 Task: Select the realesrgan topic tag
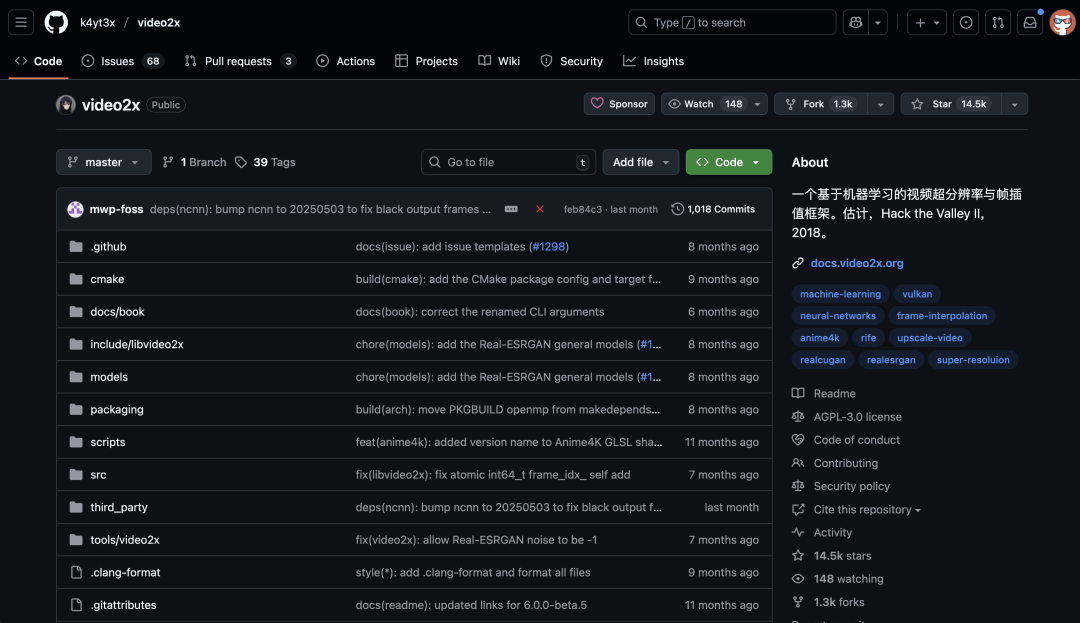pos(891,360)
